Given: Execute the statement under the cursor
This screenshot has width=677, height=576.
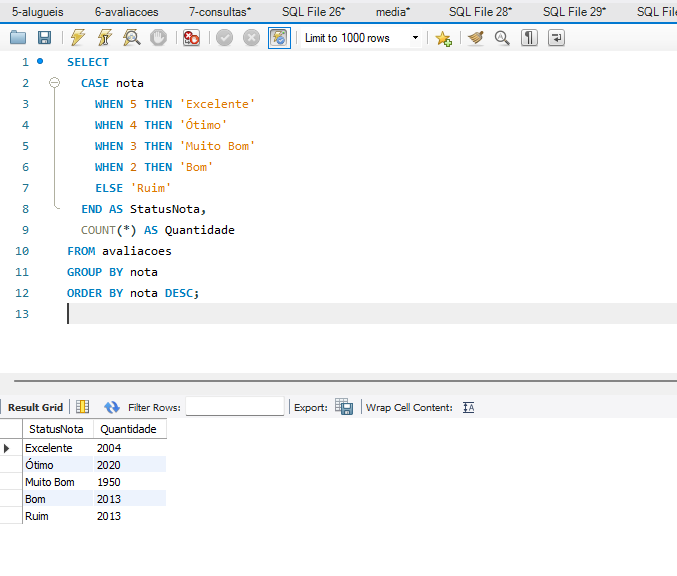Looking at the screenshot, I should tap(104, 38).
